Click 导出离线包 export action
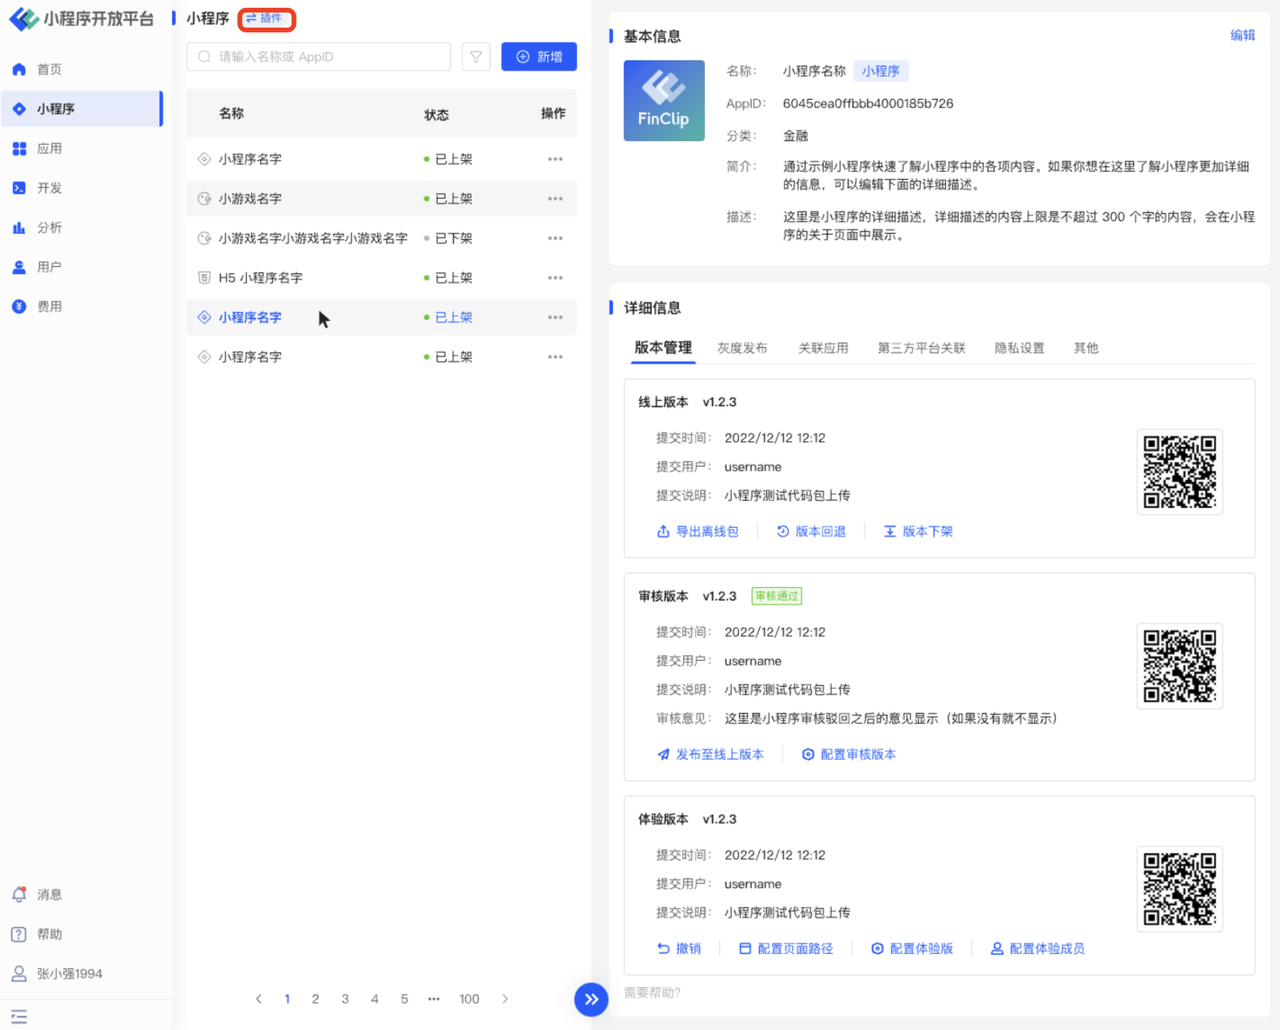 pyautogui.click(x=698, y=532)
